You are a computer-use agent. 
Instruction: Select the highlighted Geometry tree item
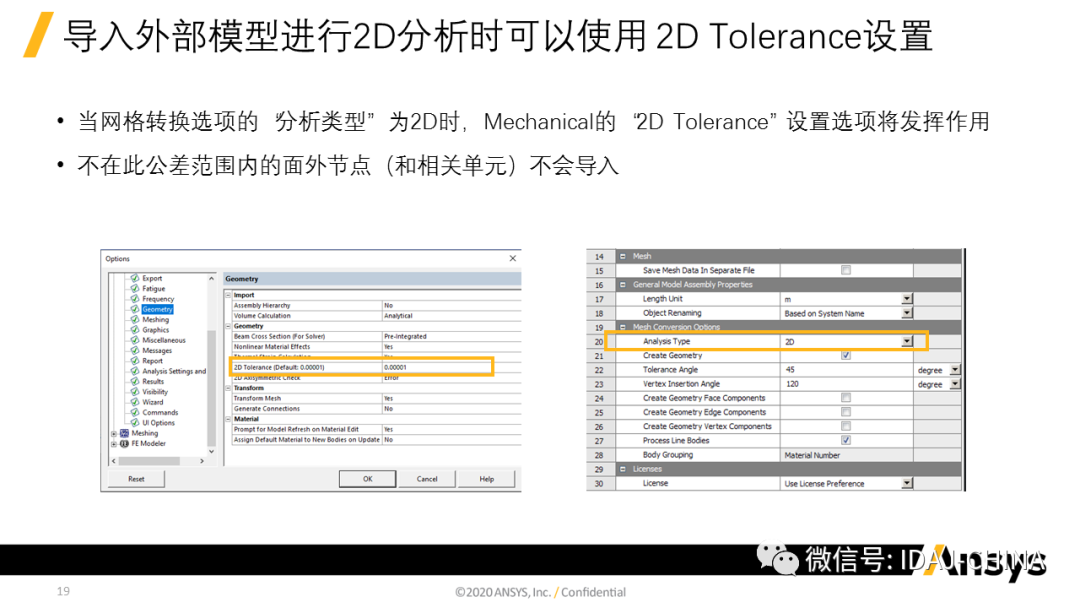[x=158, y=309]
